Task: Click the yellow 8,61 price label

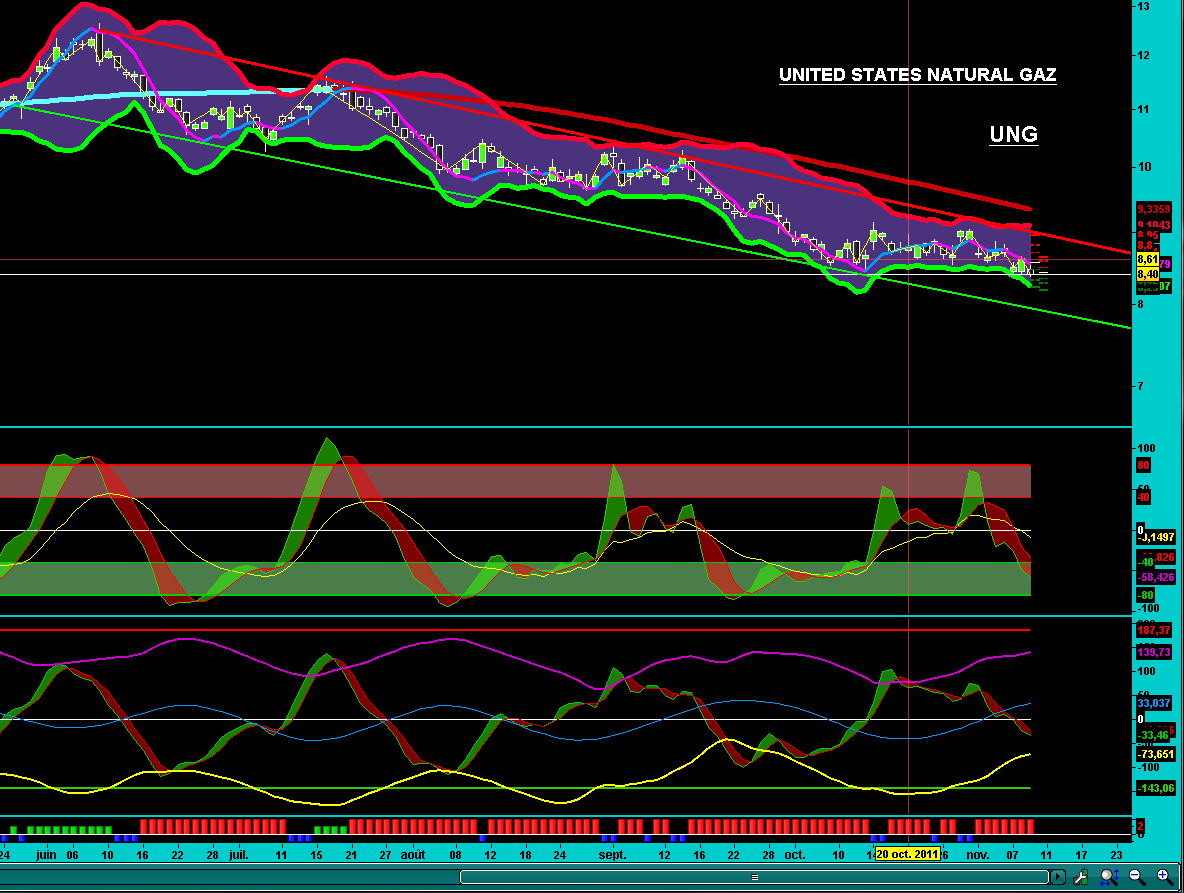Action: [x=1148, y=260]
